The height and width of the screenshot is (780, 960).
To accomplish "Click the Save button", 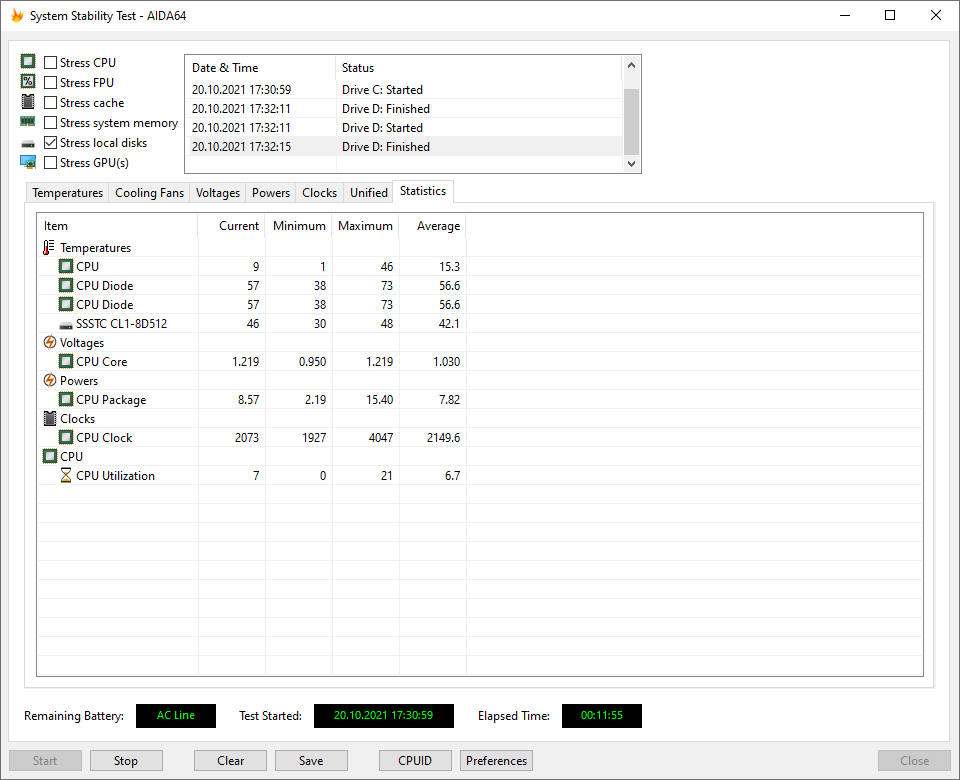I will pyautogui.click(x=311, y=760).
